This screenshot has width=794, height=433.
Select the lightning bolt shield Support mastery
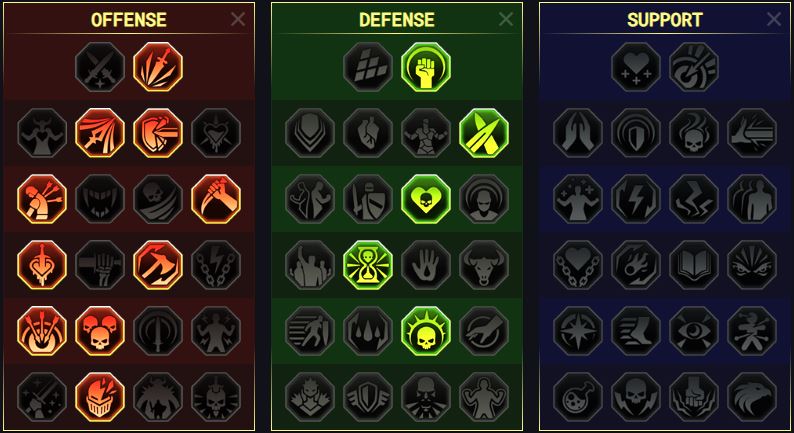(636, 199)
